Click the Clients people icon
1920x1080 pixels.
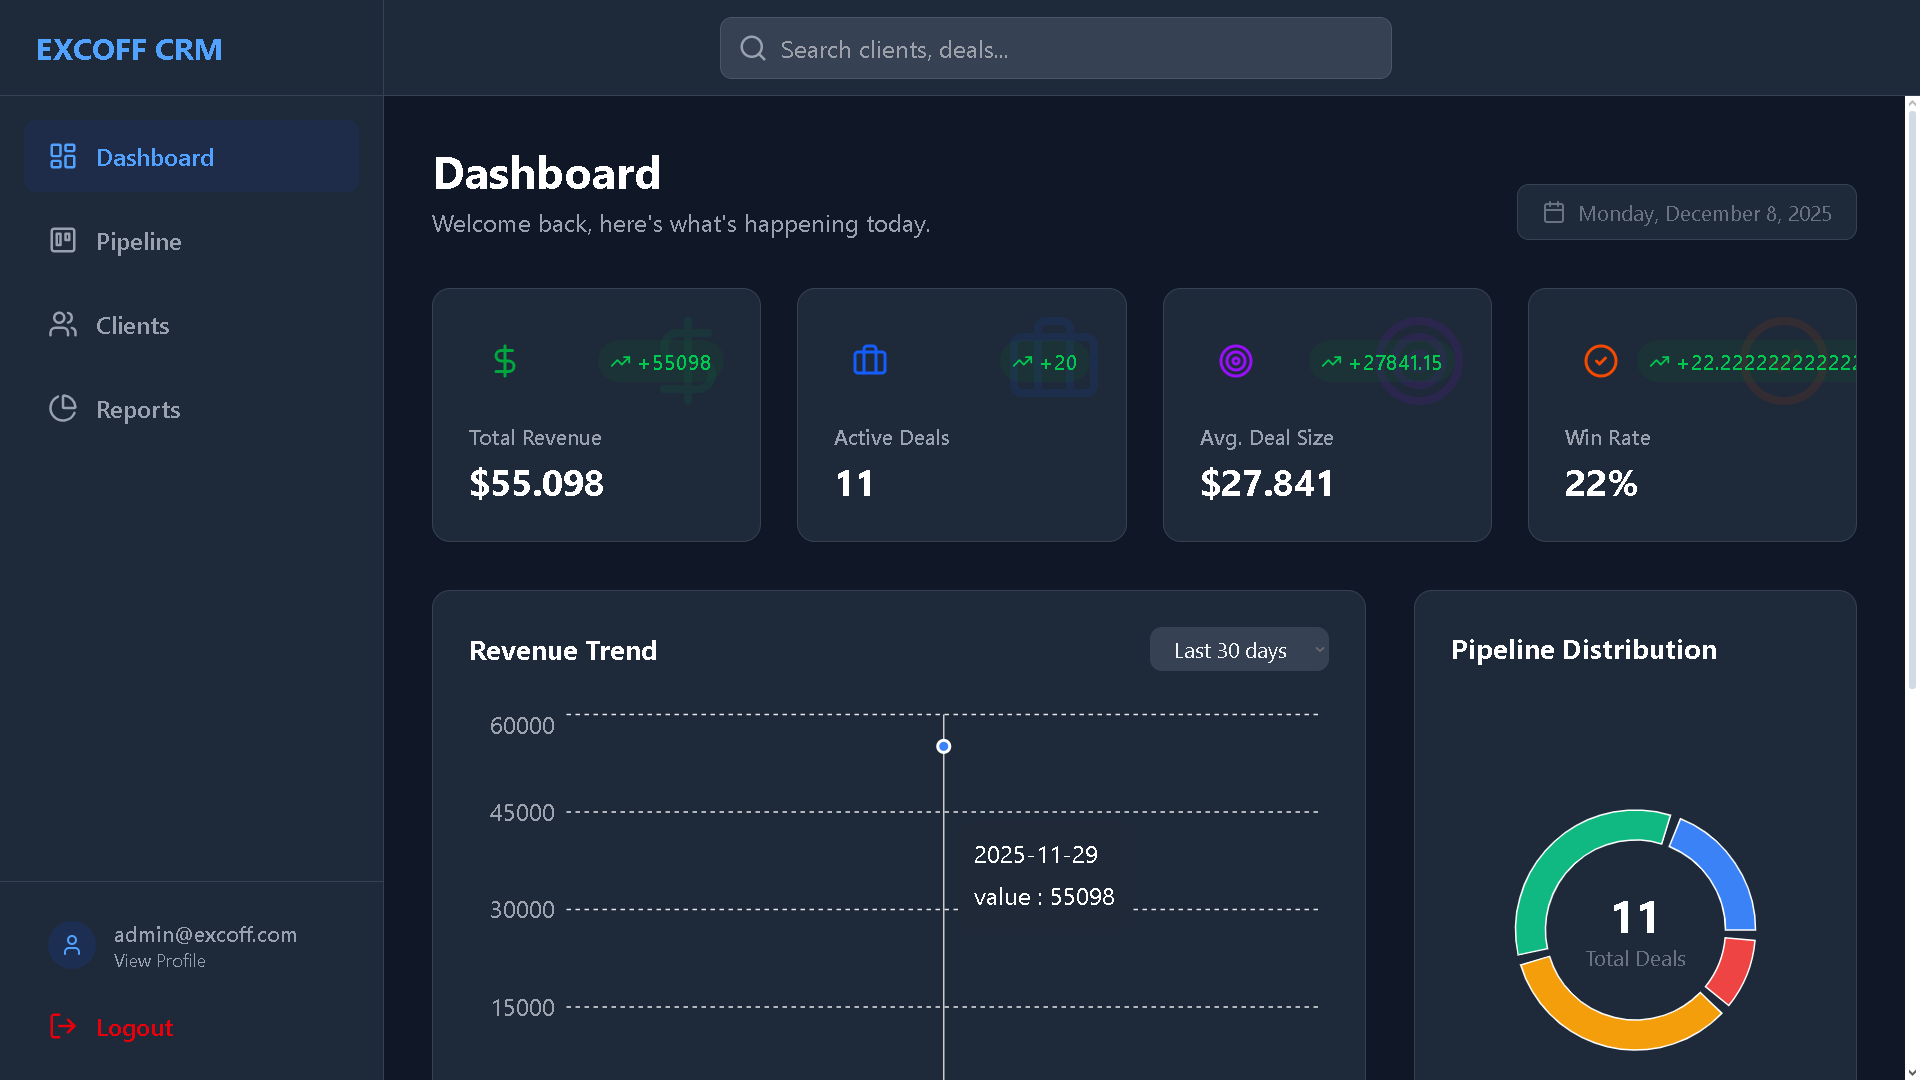click(63, 324)
